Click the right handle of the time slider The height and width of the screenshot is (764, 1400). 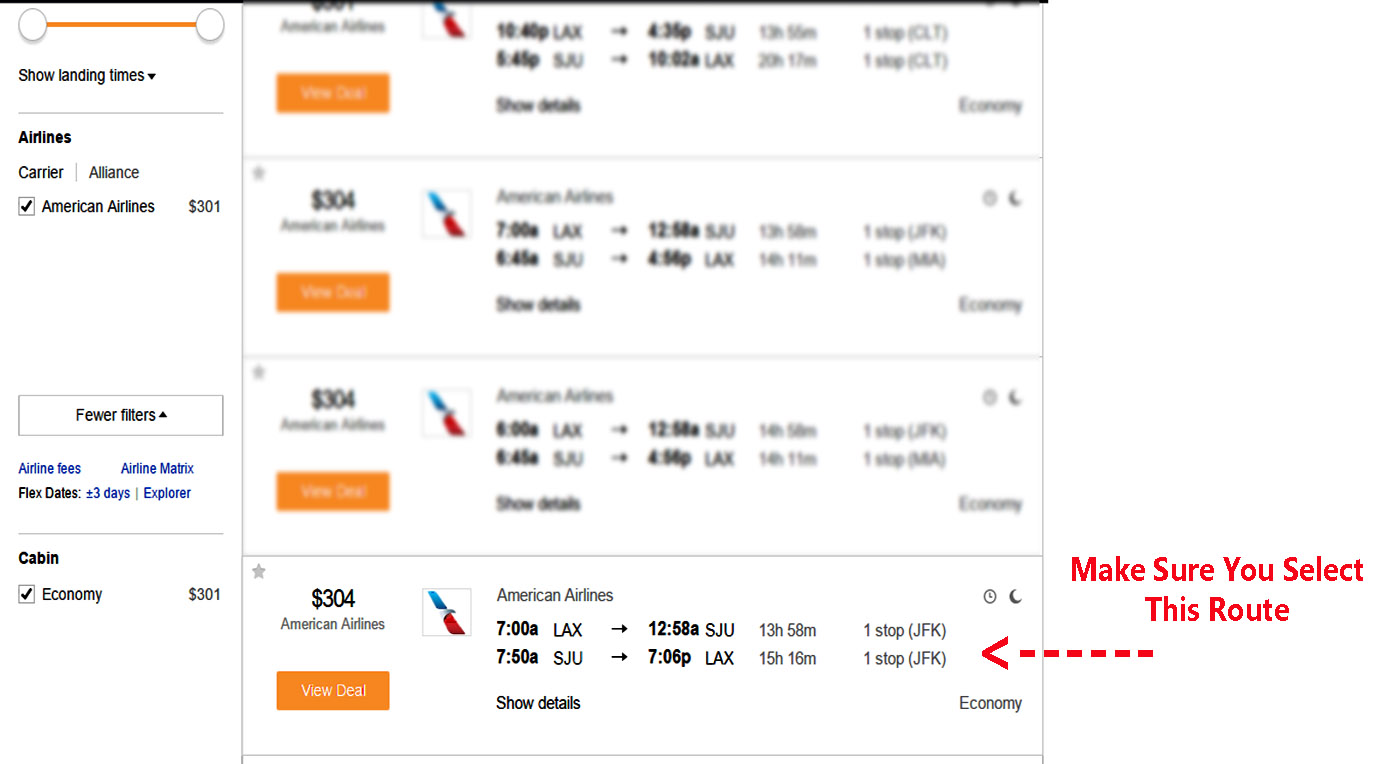pos(210,25)
